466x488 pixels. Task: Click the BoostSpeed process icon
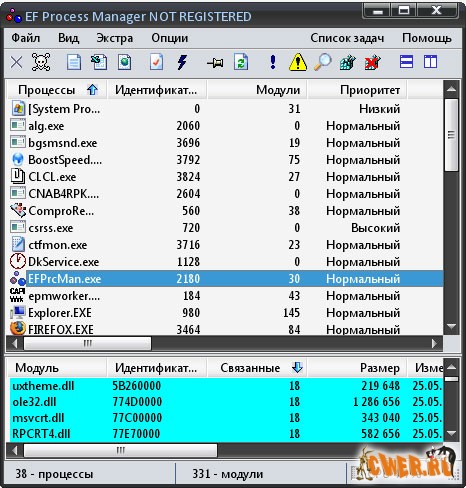[x=18, y=159]
